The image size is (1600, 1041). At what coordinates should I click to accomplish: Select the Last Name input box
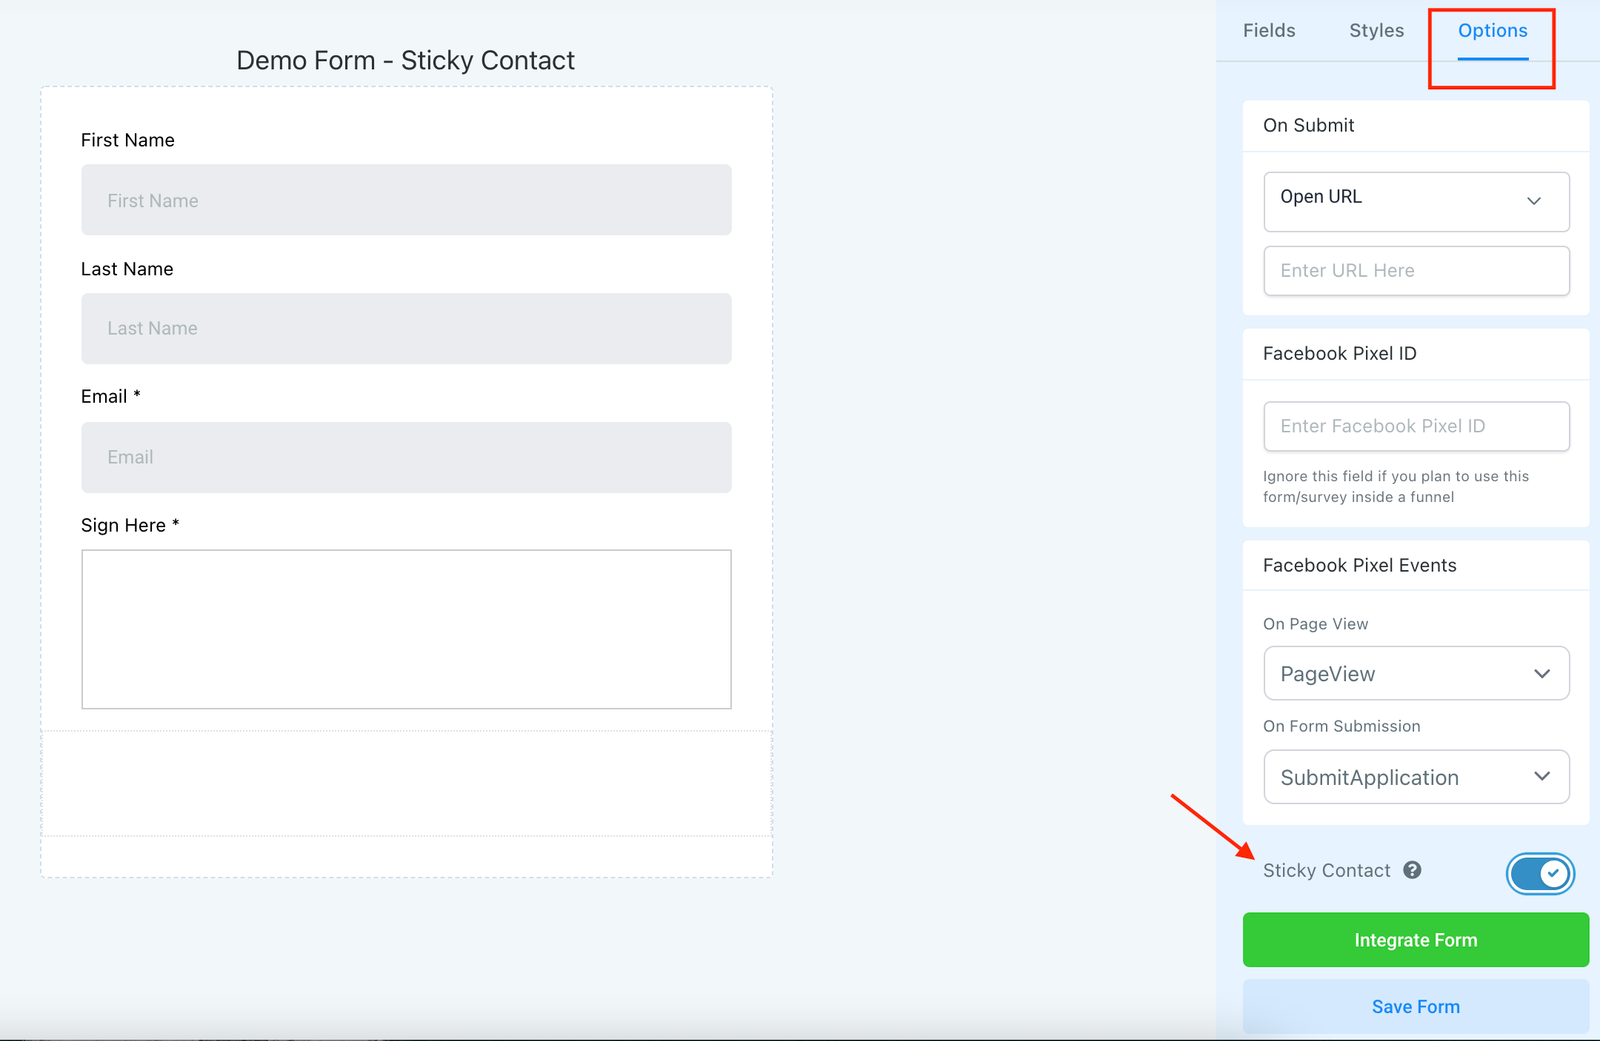406,329
